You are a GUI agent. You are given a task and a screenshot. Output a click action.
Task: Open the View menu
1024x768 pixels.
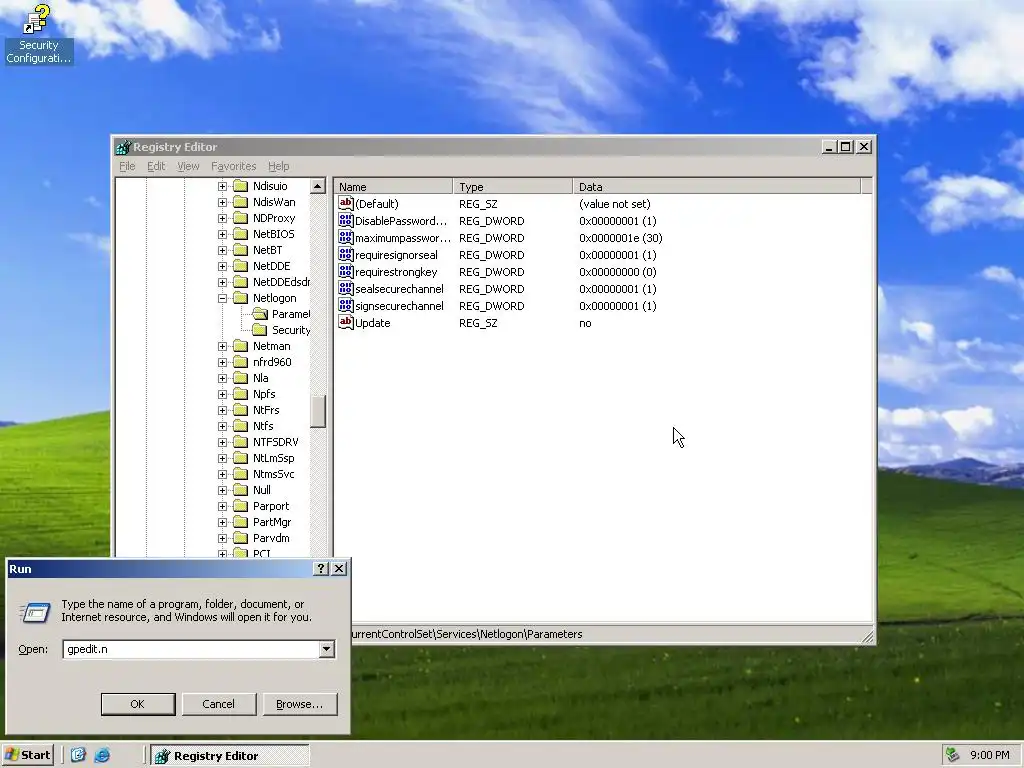pos(188,166)
